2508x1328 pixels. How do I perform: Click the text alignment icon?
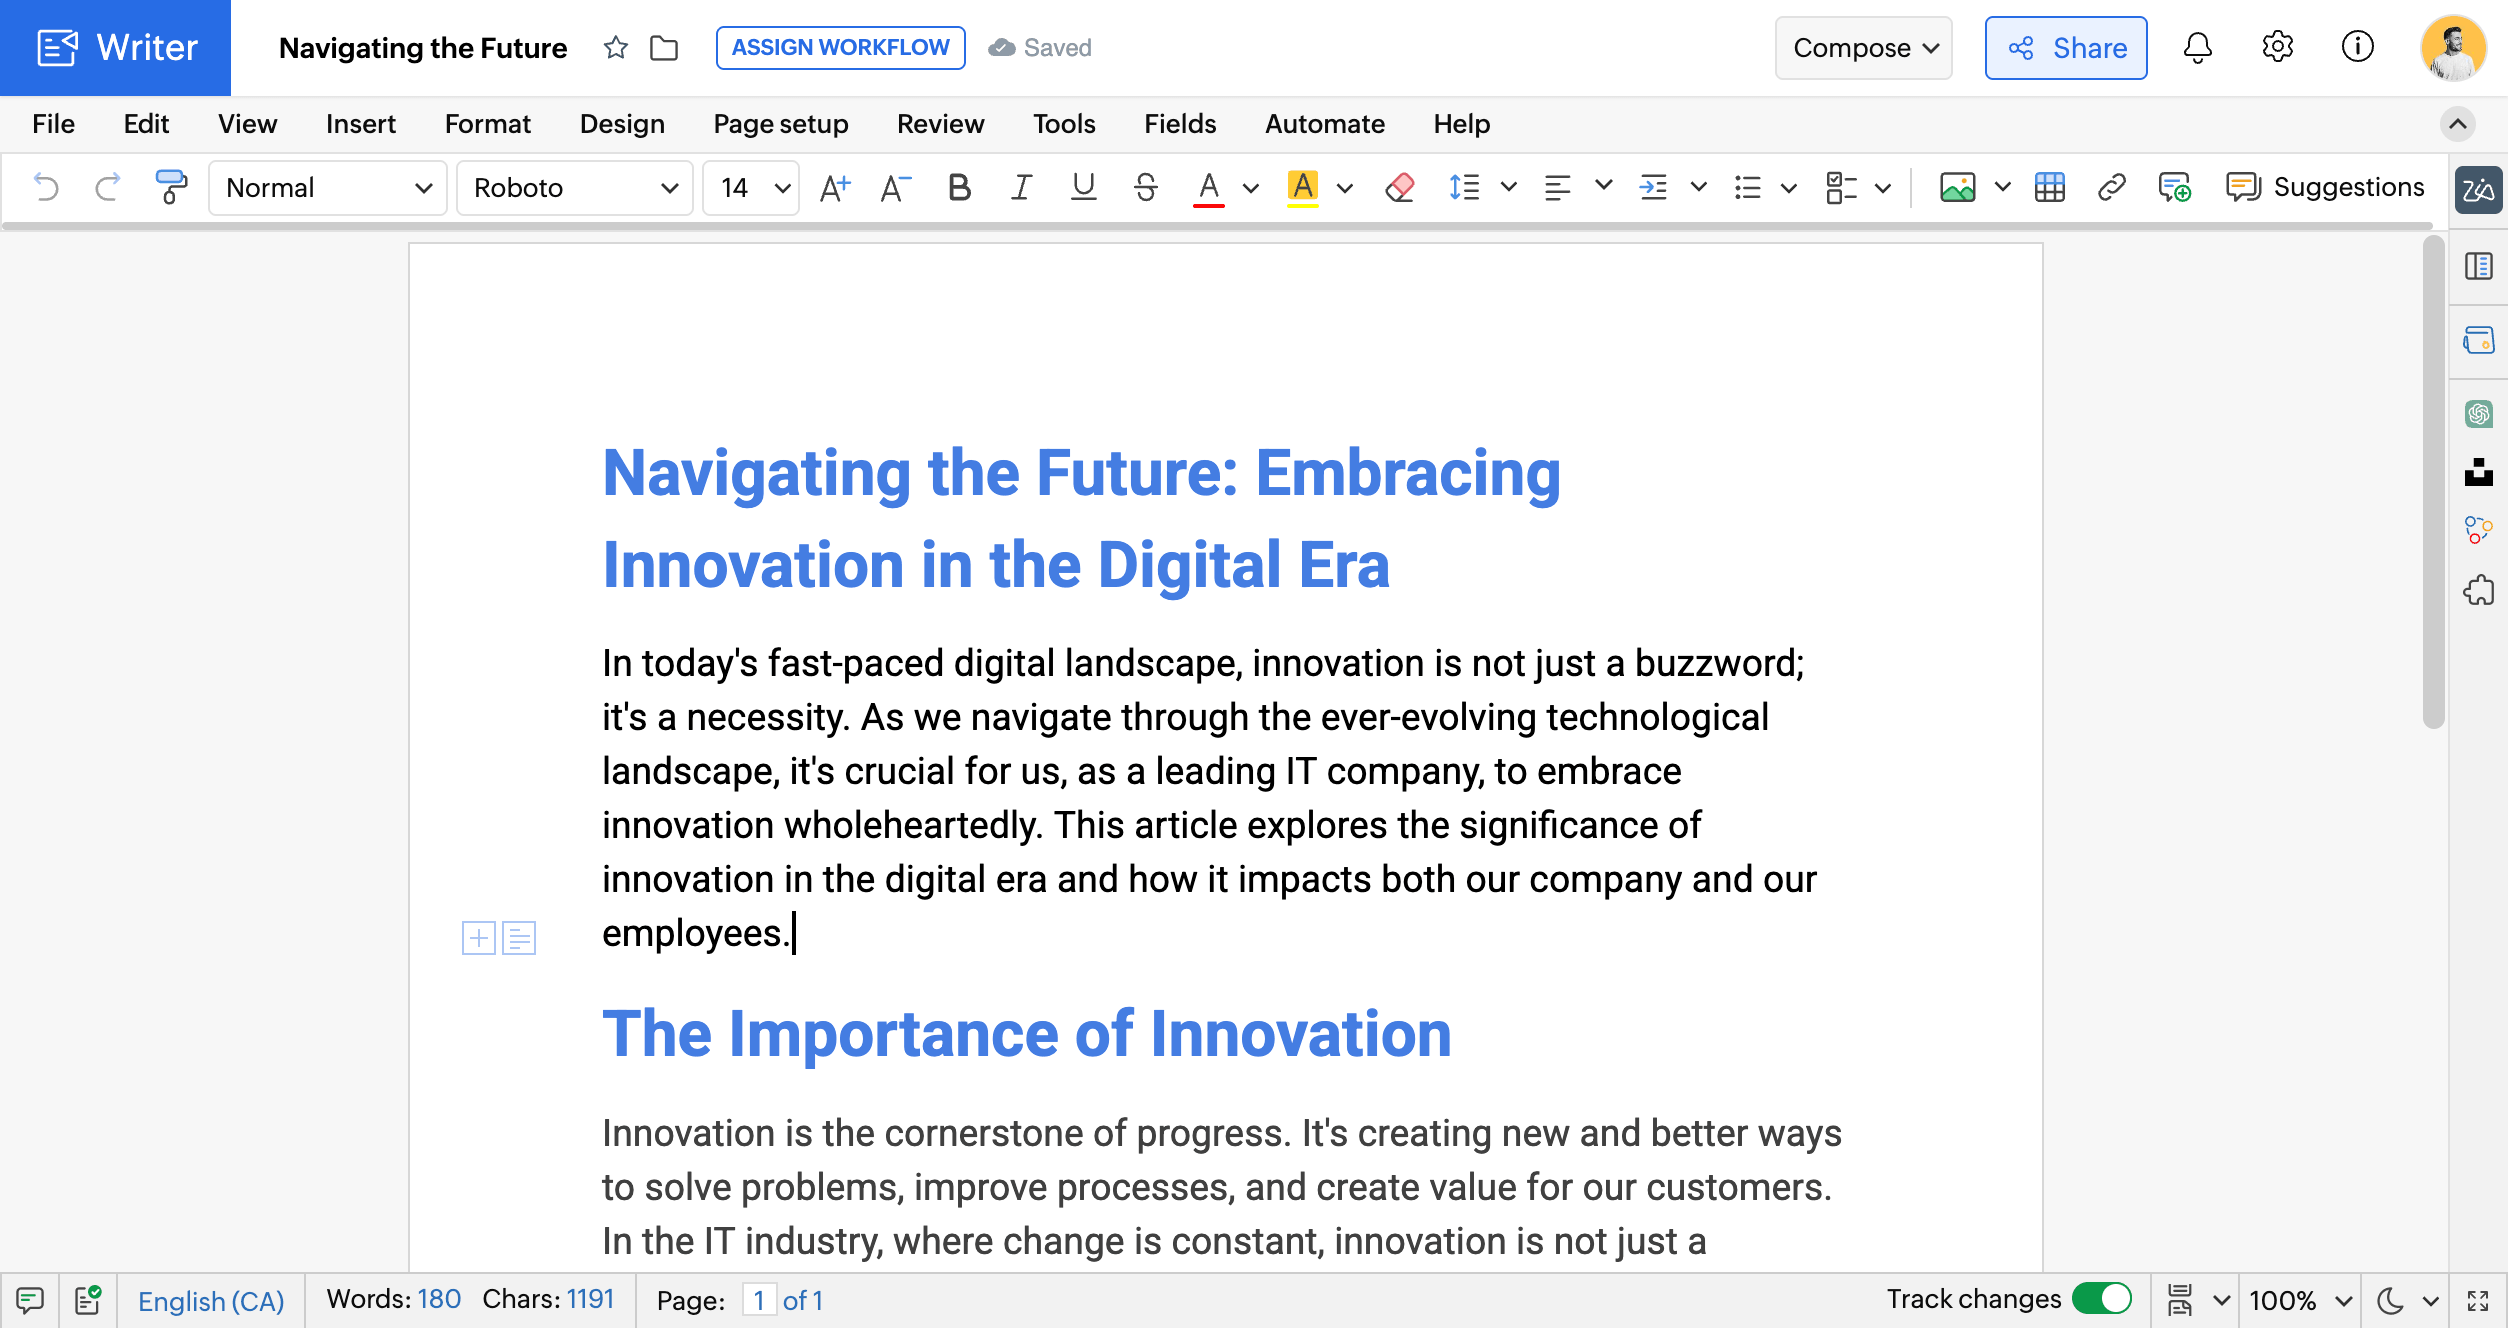tap(1557, 187)
